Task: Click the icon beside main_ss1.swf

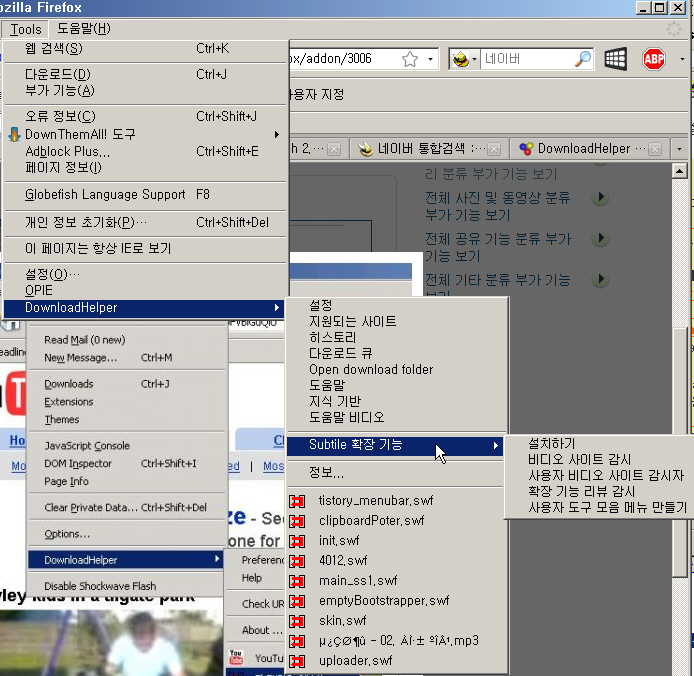Action: coord(297,581)
